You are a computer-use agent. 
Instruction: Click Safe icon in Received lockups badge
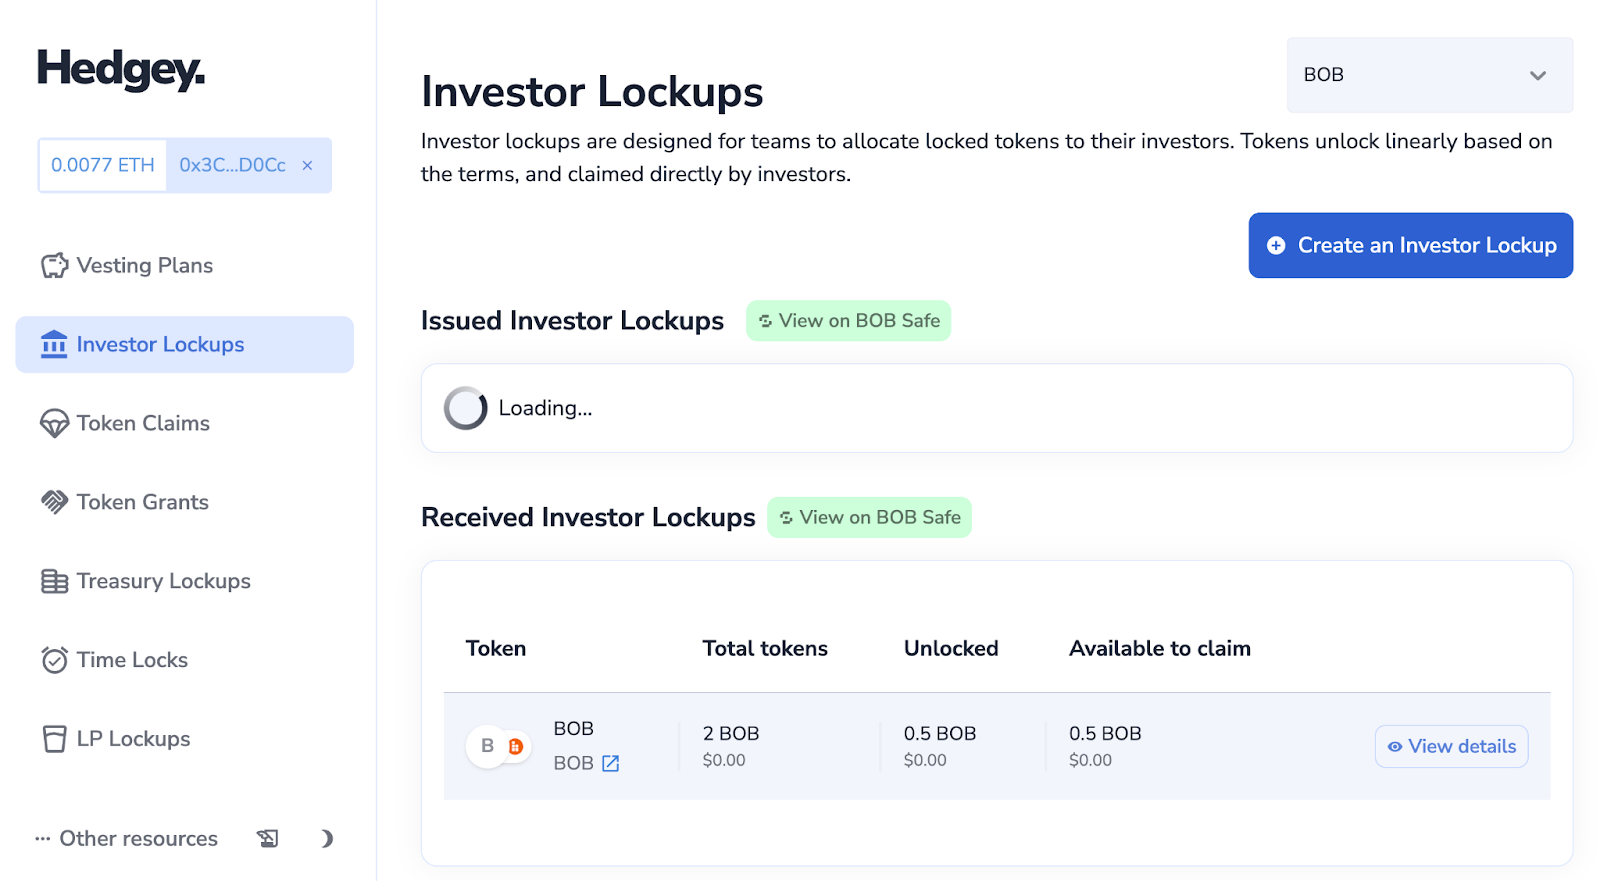786,518
